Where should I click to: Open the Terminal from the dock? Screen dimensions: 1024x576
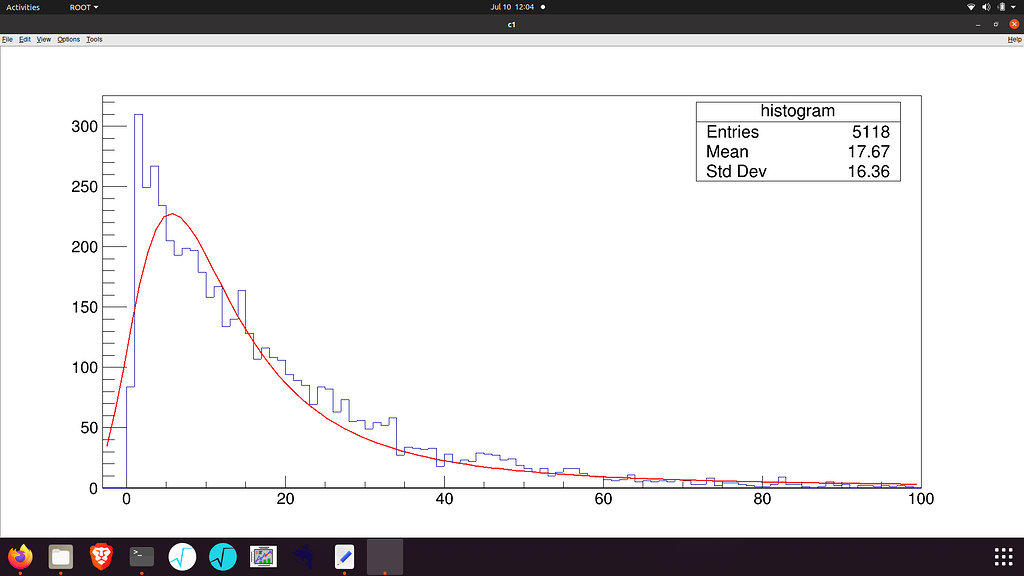pyautogui.click(x=142, y=556)
